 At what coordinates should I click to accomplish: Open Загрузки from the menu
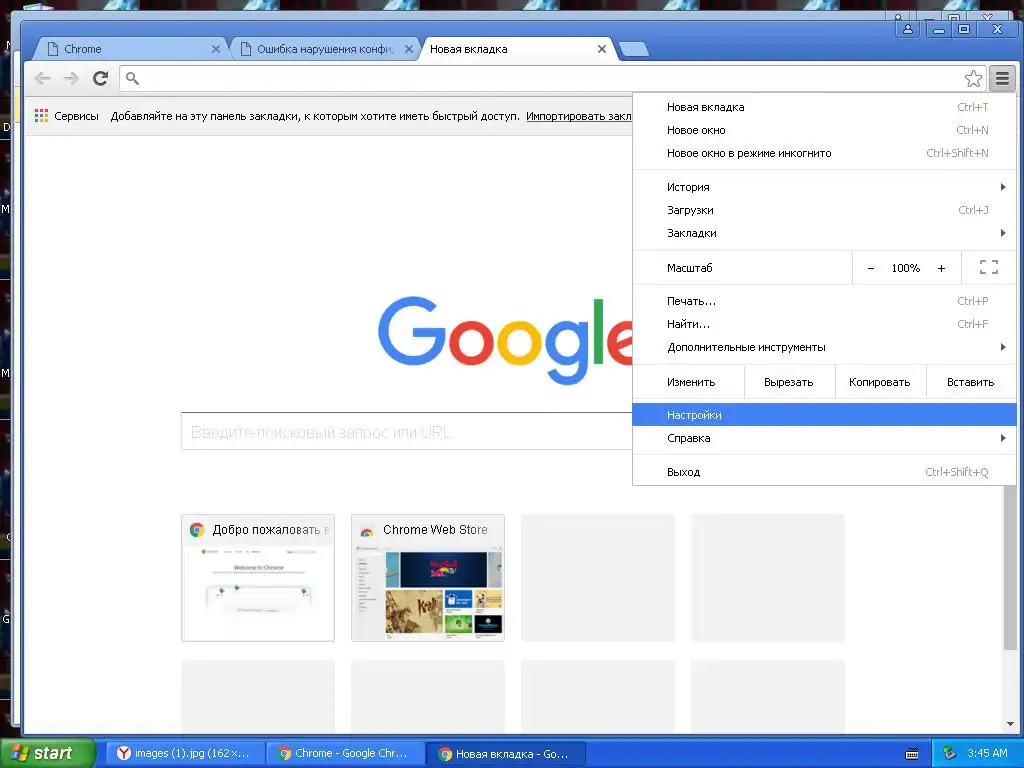click(x=824, y=210)
